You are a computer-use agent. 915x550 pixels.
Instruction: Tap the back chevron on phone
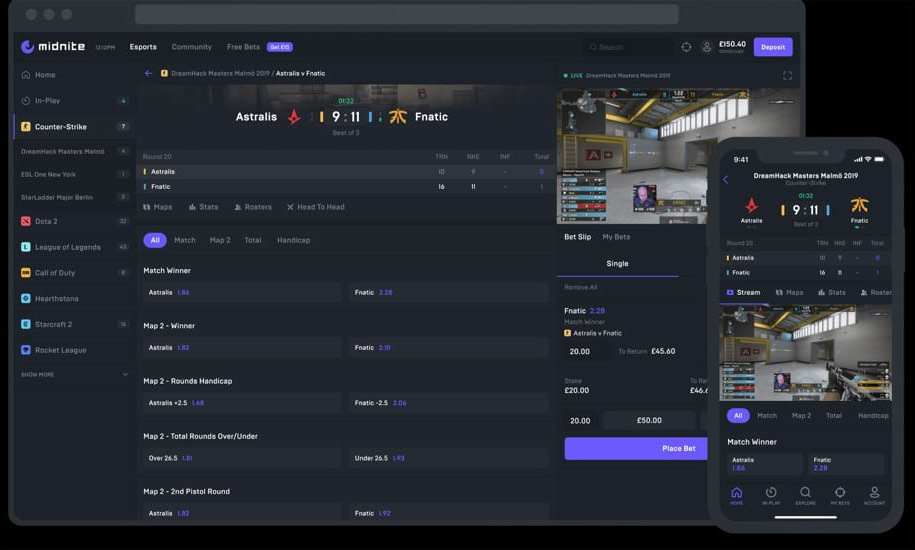click(726, 180)
